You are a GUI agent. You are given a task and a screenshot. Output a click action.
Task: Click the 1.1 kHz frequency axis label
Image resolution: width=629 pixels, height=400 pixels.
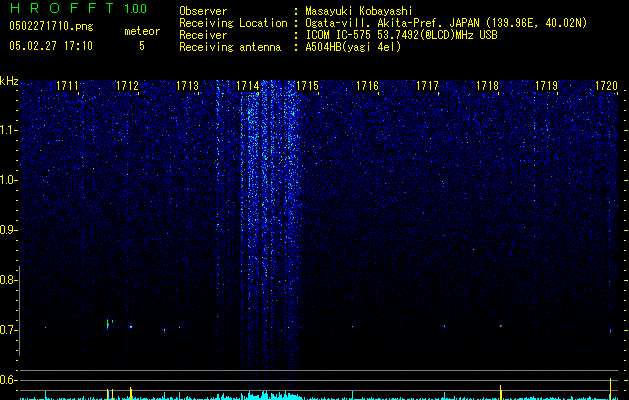[x=7, y=130]
